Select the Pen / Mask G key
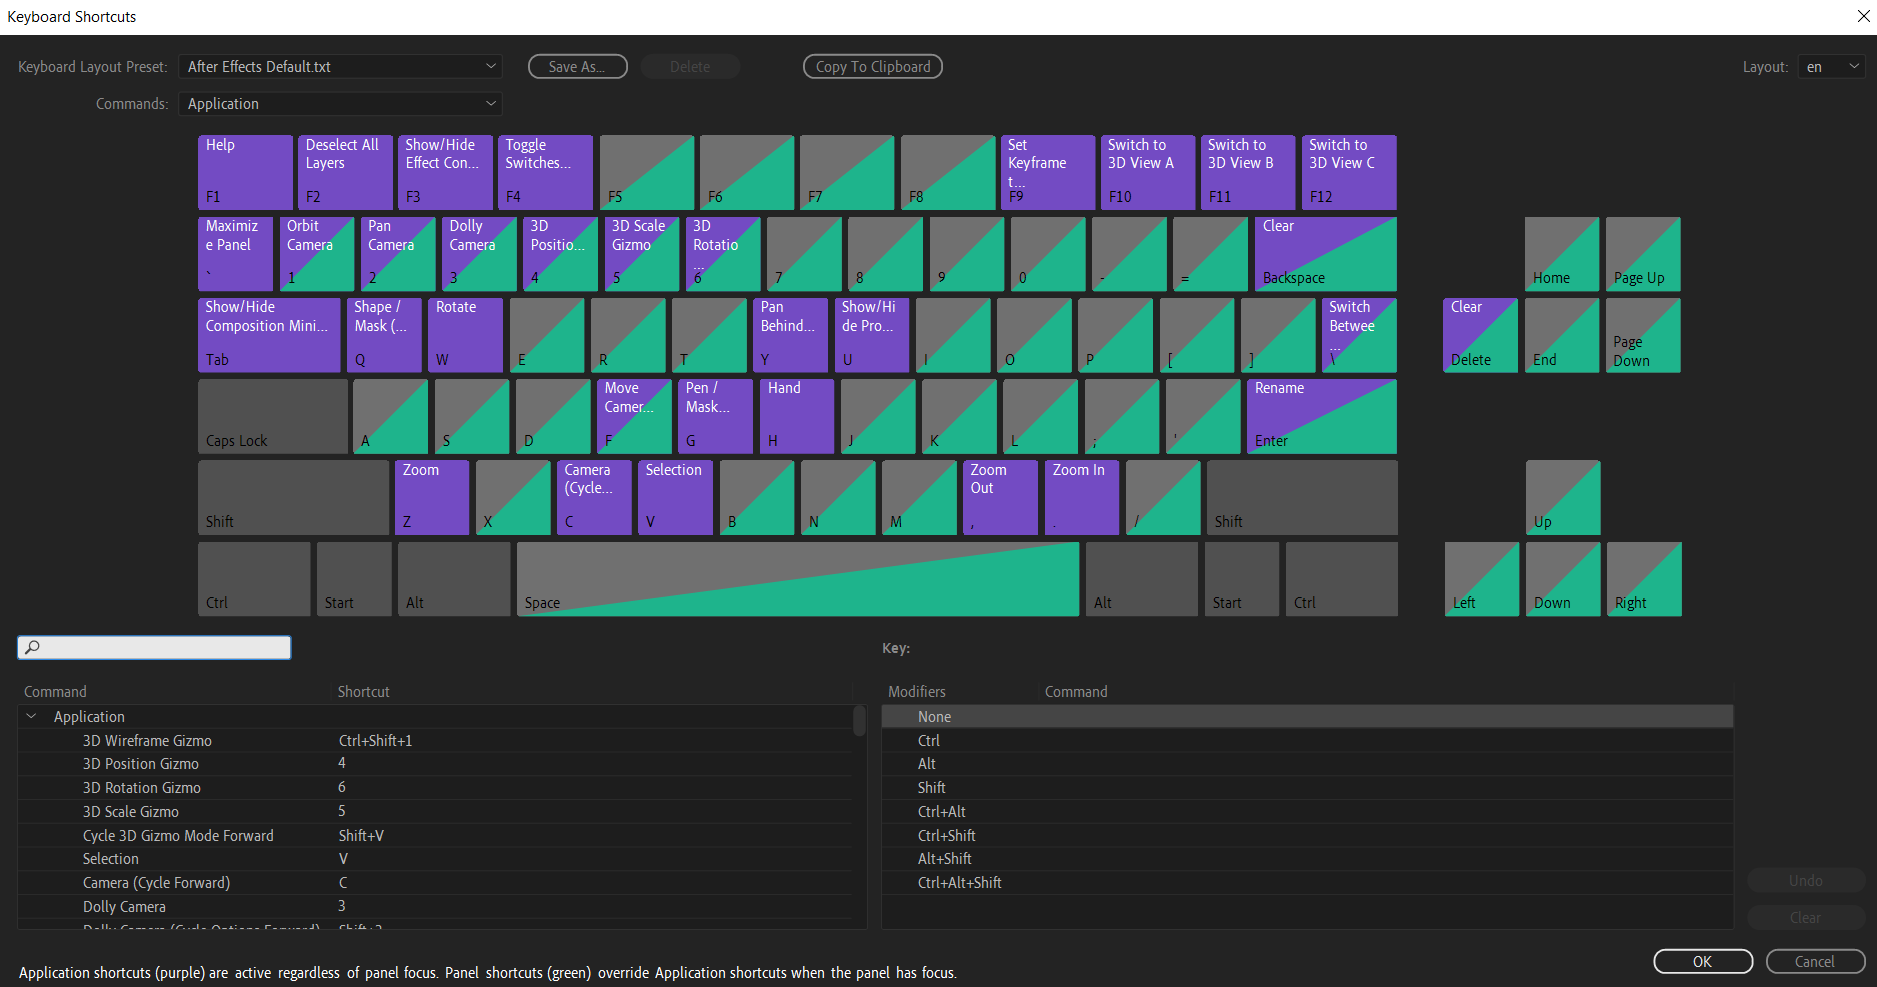This screenshot has width=1877, height=987. pos(716,416)
